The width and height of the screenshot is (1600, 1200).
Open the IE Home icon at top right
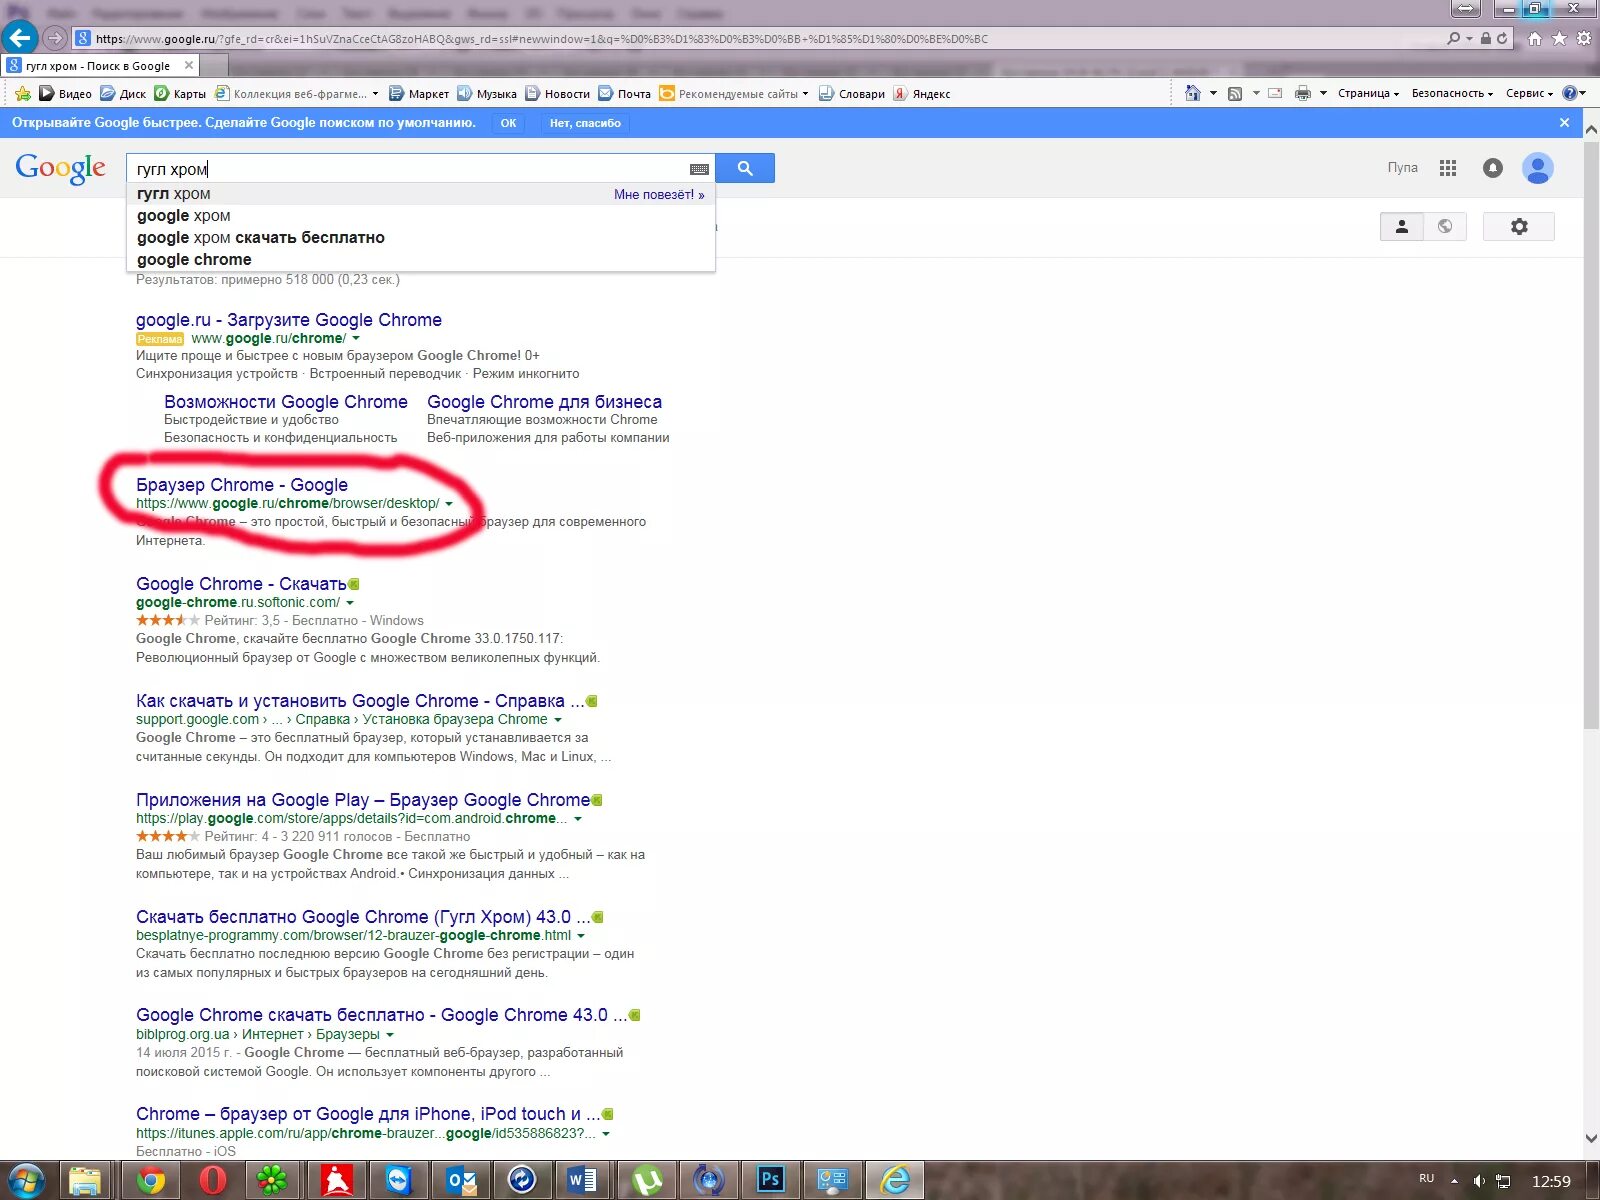point(1535,39)
